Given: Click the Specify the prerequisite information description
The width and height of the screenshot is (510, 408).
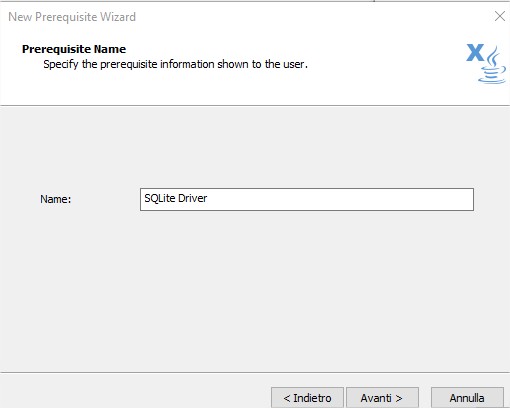Looking at the screenshot, I should coord(175,64).
